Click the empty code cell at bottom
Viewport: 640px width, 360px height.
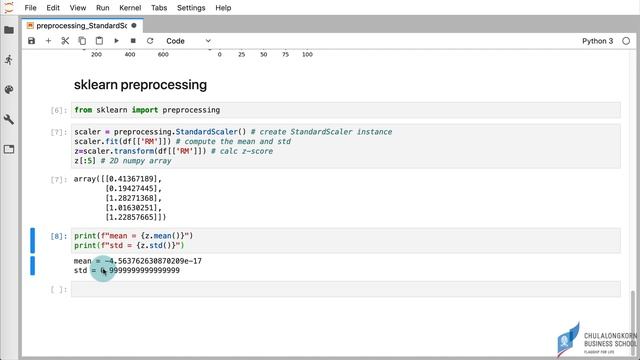(345, 289)
